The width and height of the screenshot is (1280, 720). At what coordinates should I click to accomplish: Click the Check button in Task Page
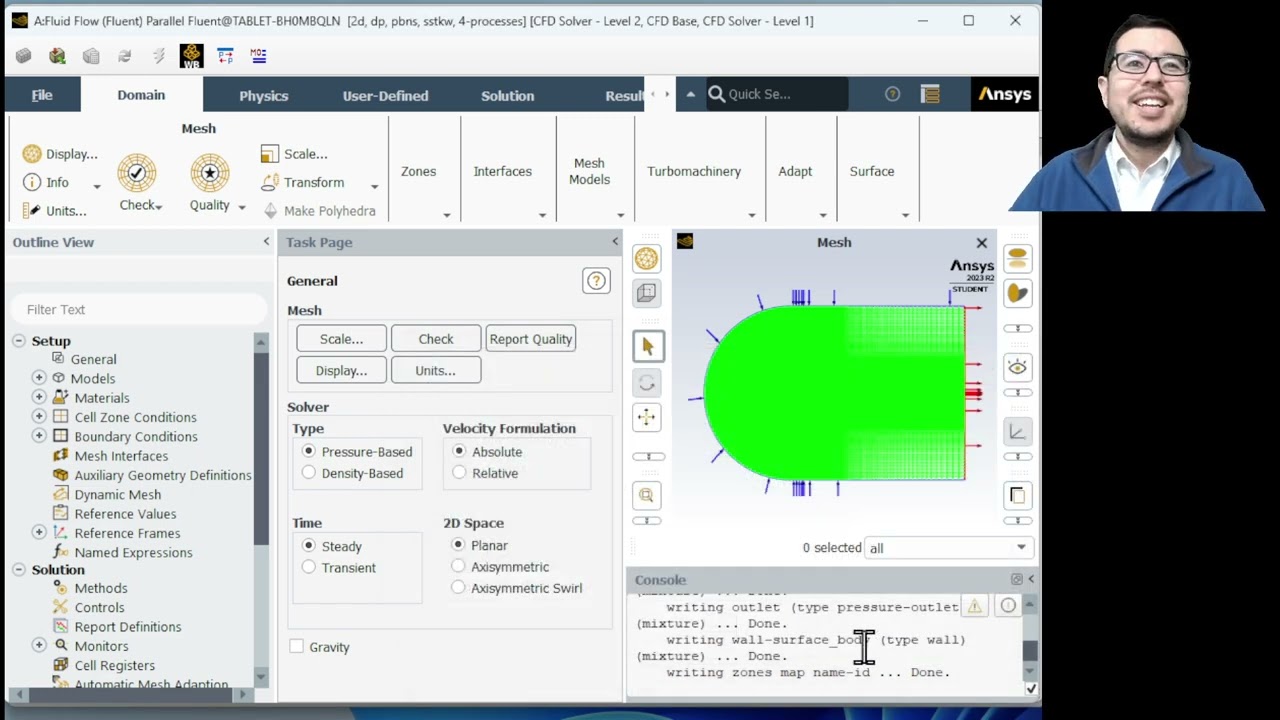point(436,339)
